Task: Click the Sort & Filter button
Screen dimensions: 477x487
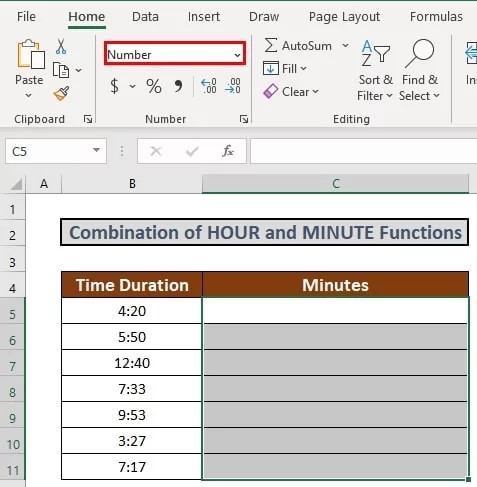Action: 375,70
